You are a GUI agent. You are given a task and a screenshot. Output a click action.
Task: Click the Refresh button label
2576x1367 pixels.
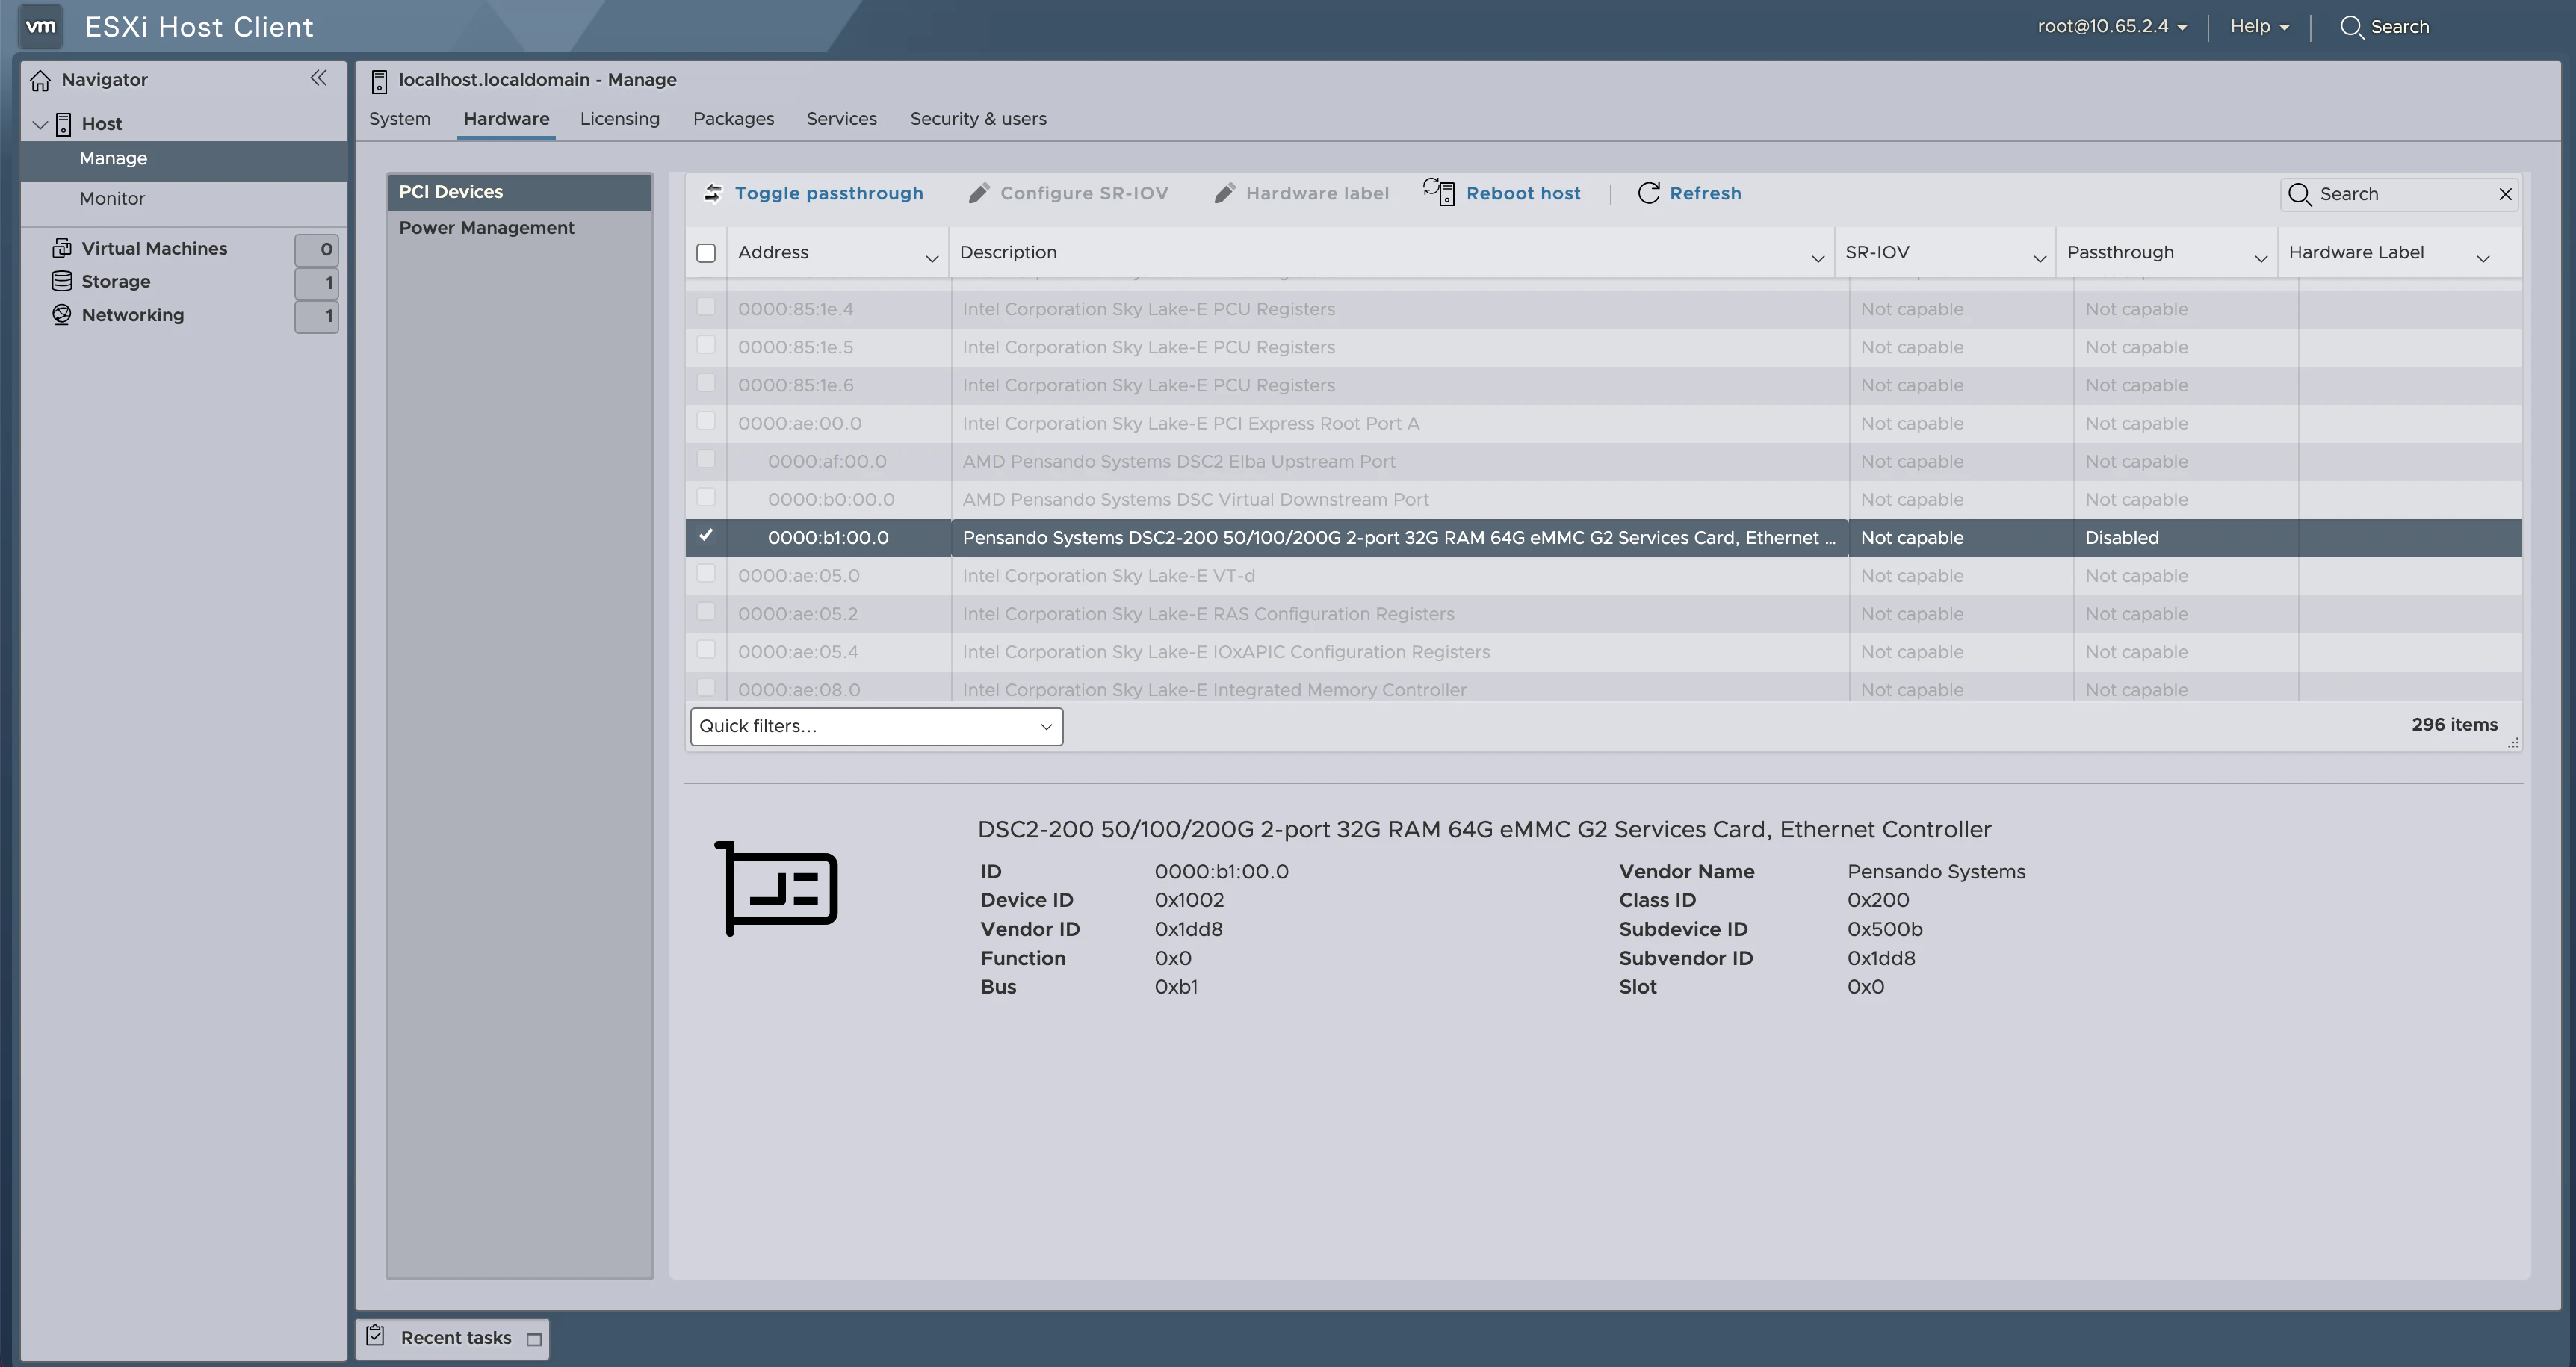[x=1705, y=193]
